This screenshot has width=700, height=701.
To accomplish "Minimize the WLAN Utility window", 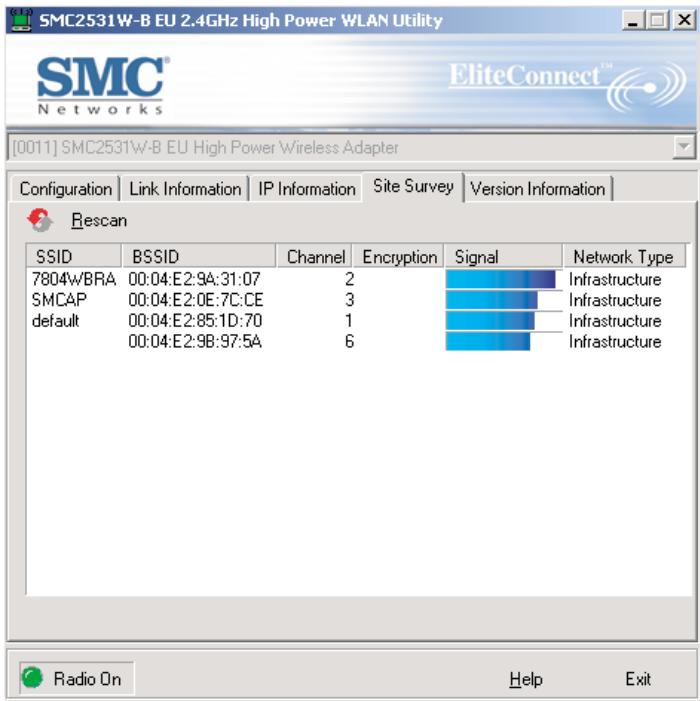I will coord(634,20).
